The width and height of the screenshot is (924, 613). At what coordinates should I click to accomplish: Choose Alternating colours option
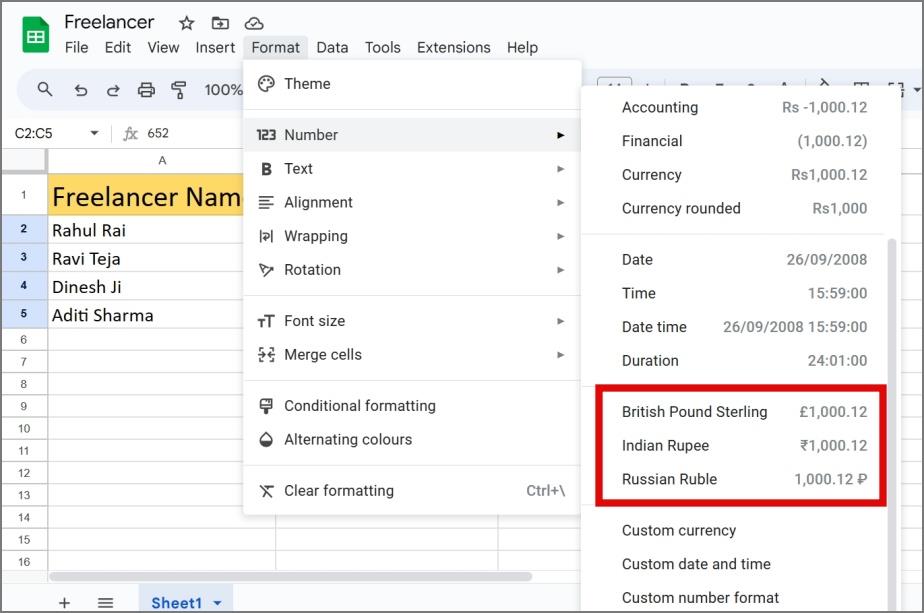click(x=412, y=439)
